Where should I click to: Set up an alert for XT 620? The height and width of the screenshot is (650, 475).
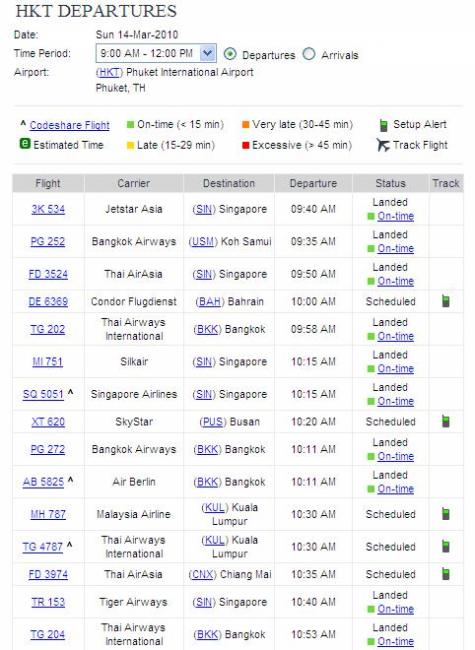coord(446,421)
